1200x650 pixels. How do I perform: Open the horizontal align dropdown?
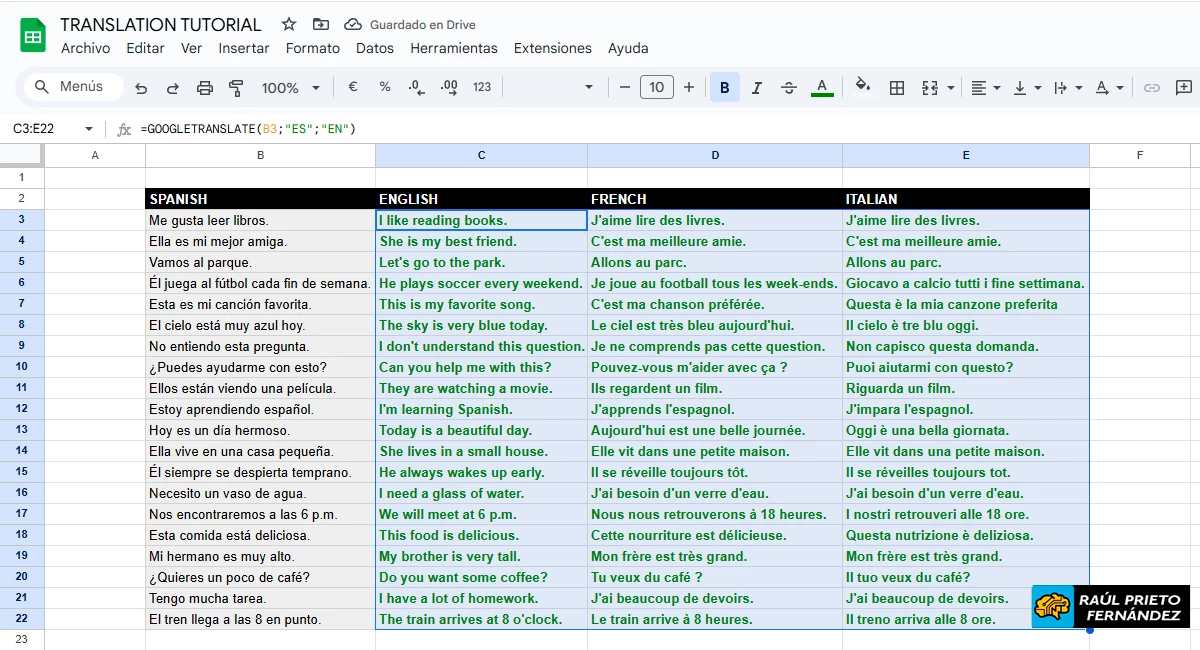click(996, 87)
